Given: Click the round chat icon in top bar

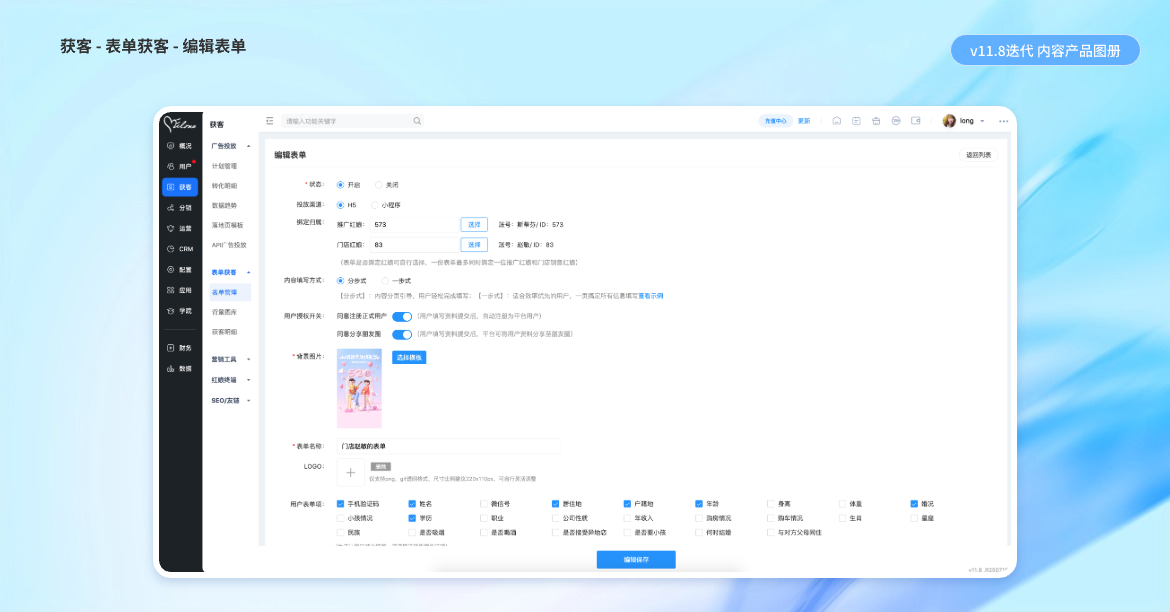Looking at the screenshot, I should [x=896, y=121].
